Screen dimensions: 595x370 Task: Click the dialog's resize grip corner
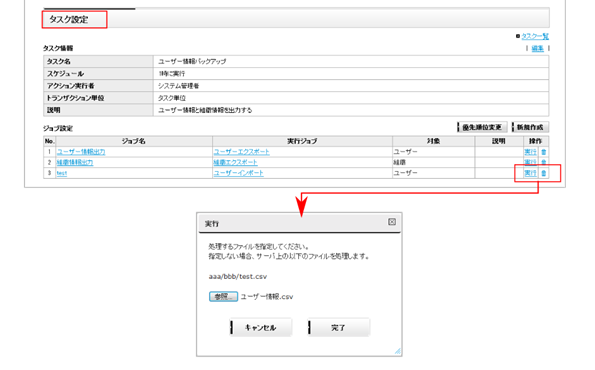pos(397,351)
